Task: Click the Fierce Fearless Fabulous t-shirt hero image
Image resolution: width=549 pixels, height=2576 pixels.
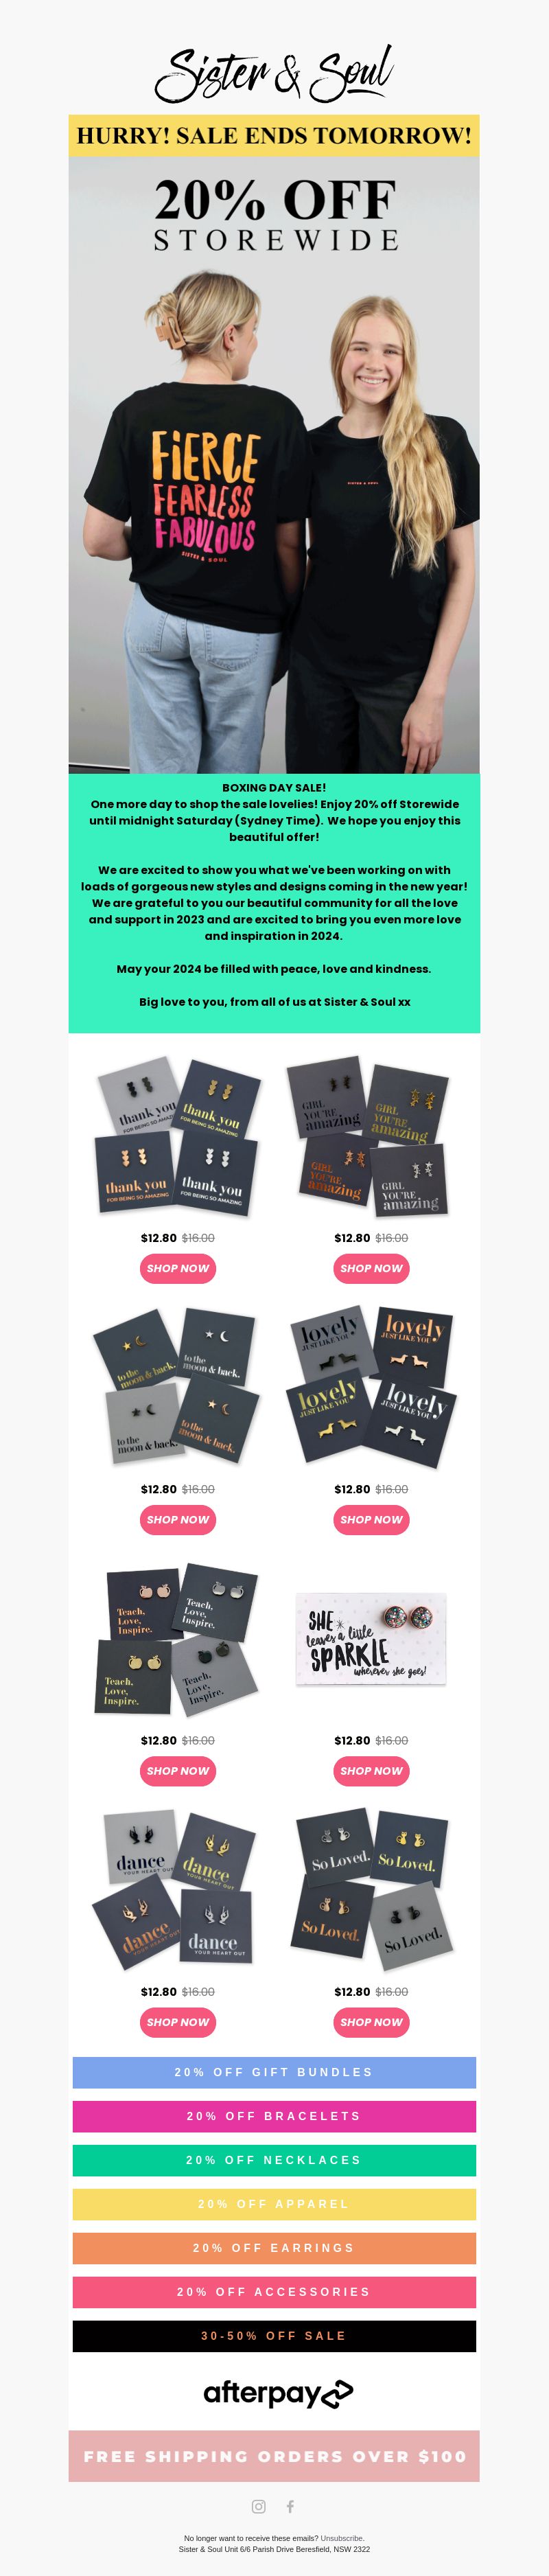Action: 274,464
